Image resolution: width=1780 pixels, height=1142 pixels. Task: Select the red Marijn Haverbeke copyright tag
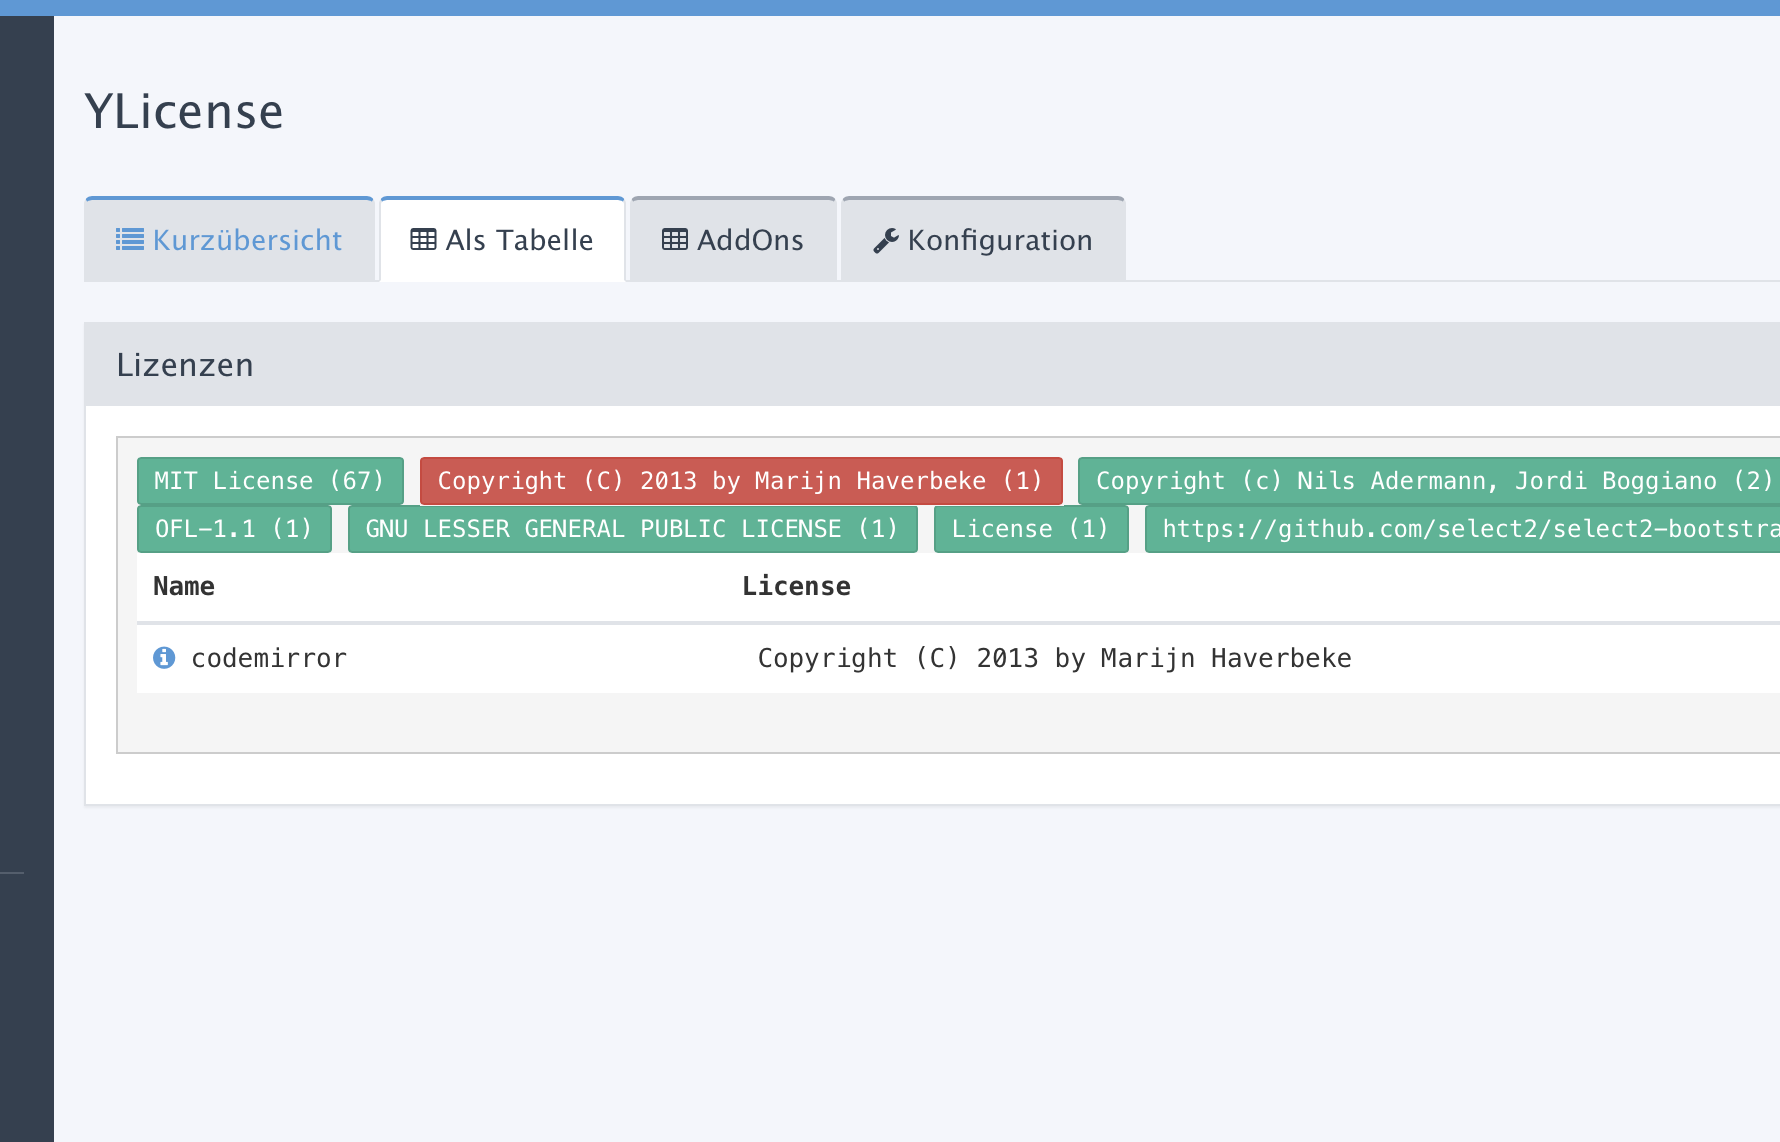[741, 481]
